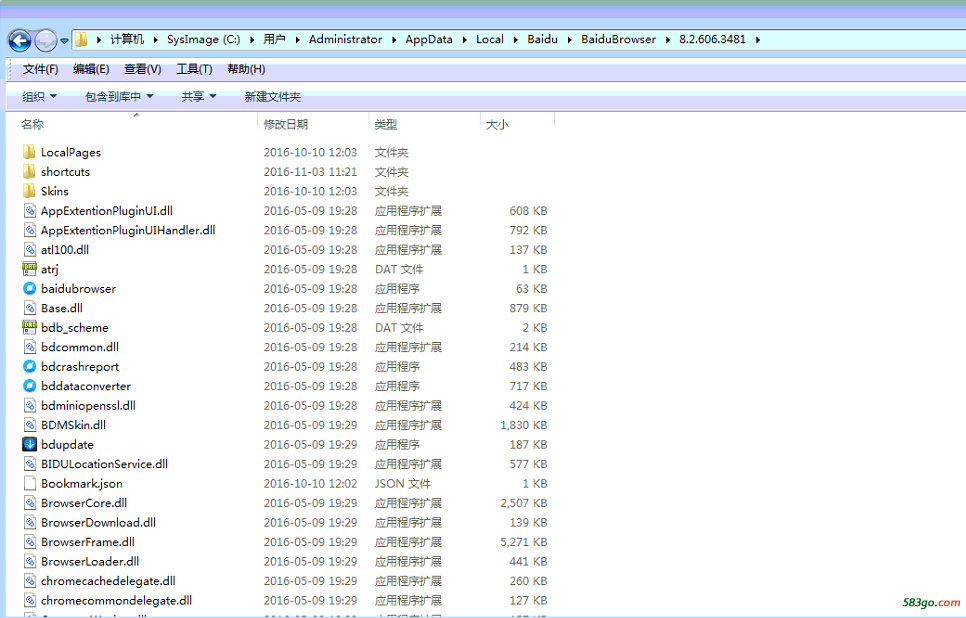
Task: Click the bdb_scheme DAT file icon
Action: pos(30,327)
